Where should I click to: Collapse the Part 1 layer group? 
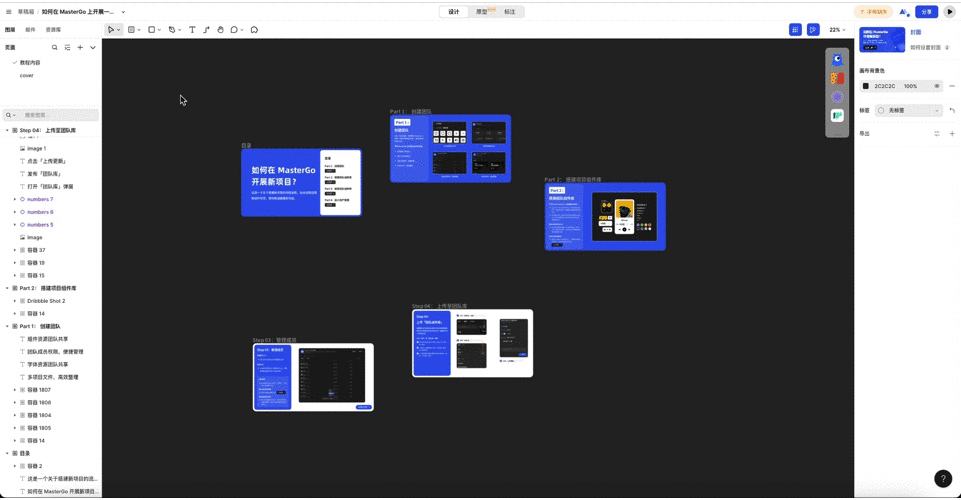(7, 326)
